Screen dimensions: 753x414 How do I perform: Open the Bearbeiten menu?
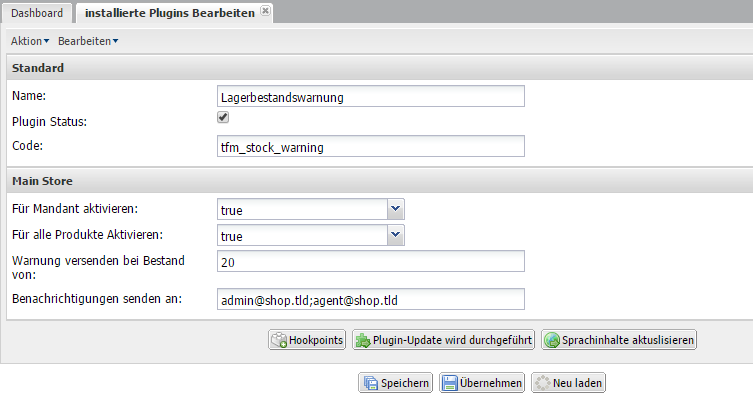pyautogui.click(x=88, y=41)
